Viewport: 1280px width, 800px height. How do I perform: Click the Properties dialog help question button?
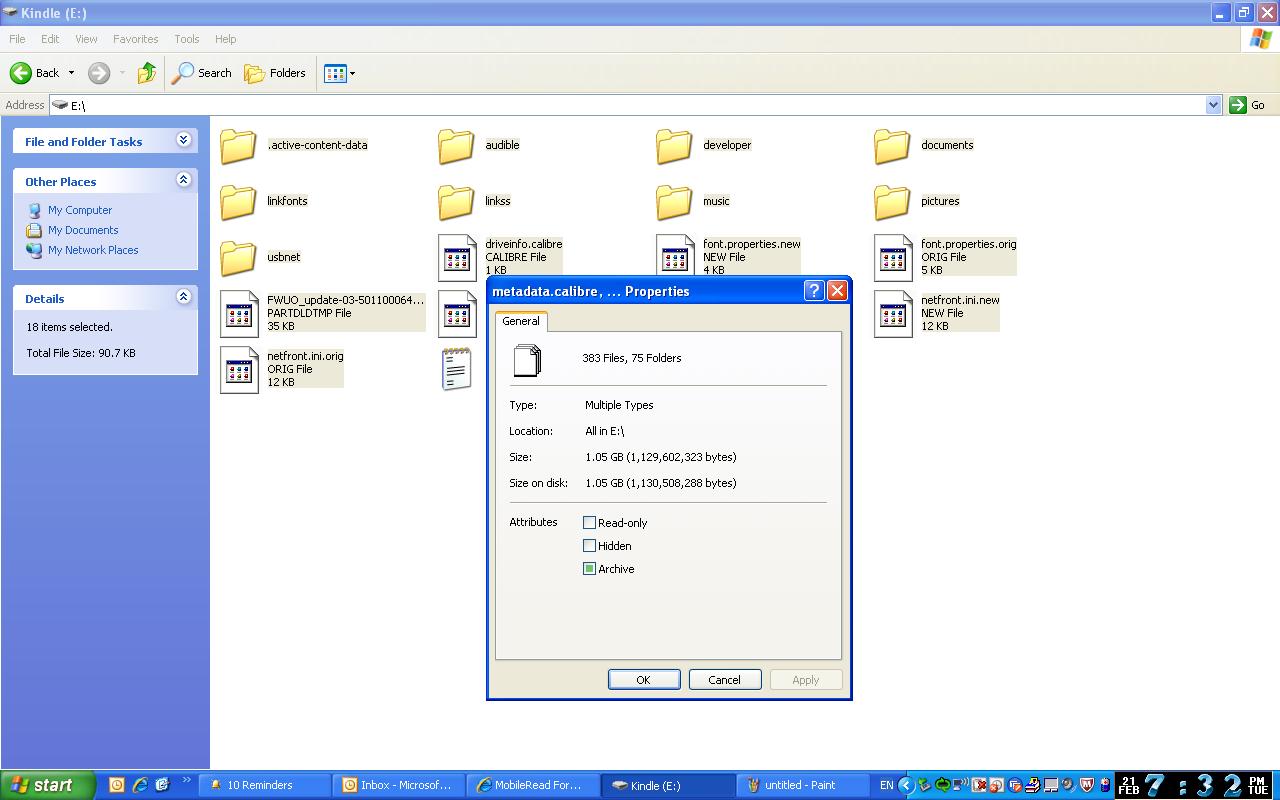click(x=814, y=291)
